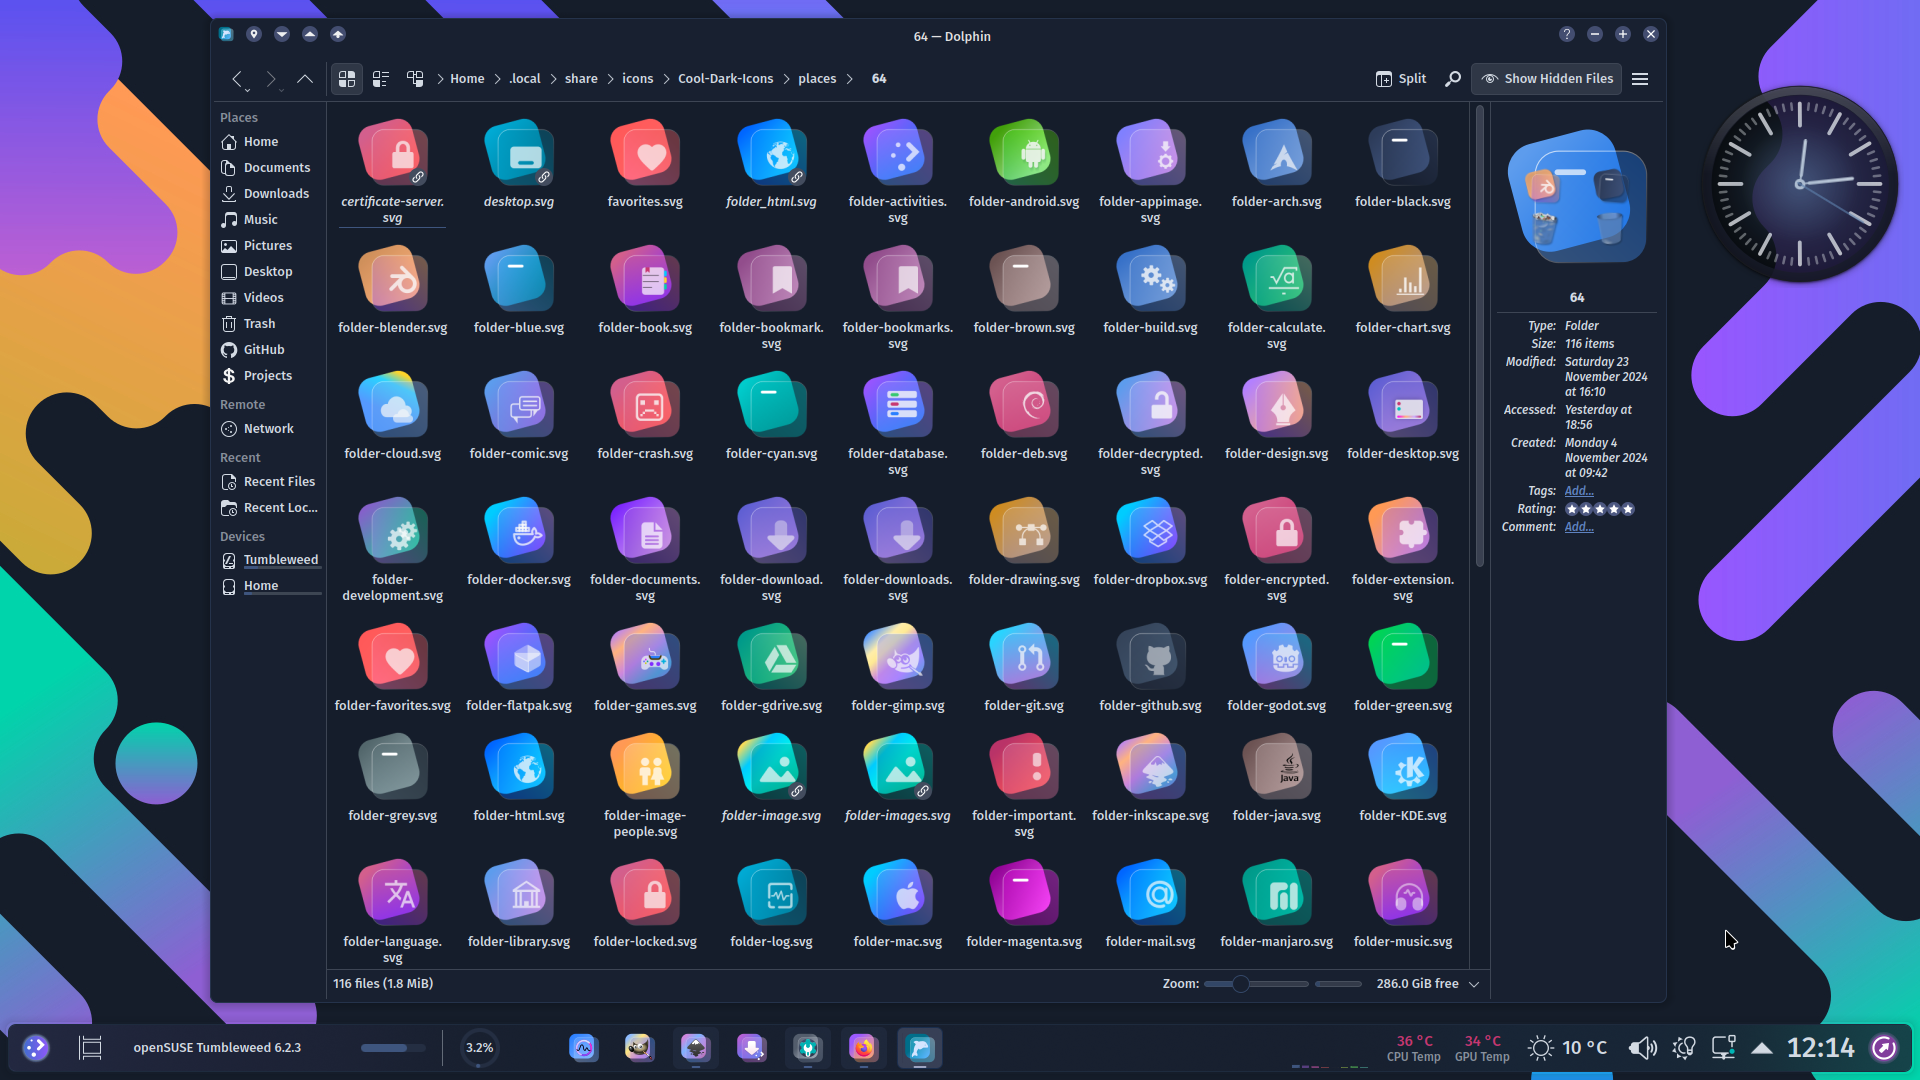Image resolution: width=1920 pixels, height=1080 pixels.
Task: Select folder-docker.svg file
Action: tap(519, 543)
